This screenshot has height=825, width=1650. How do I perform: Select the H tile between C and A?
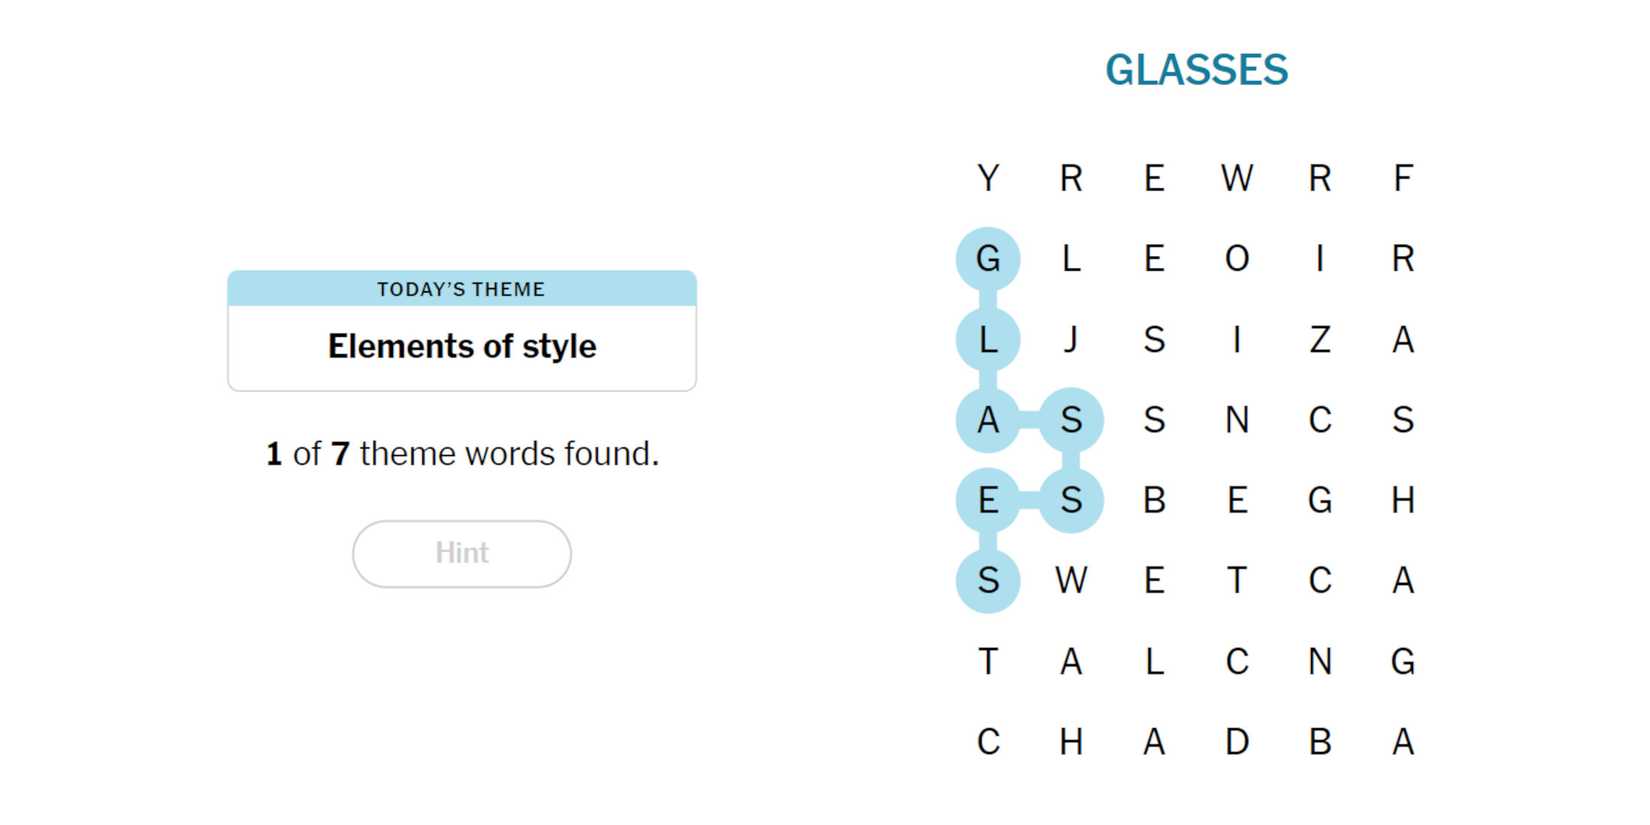(1071, 742)
